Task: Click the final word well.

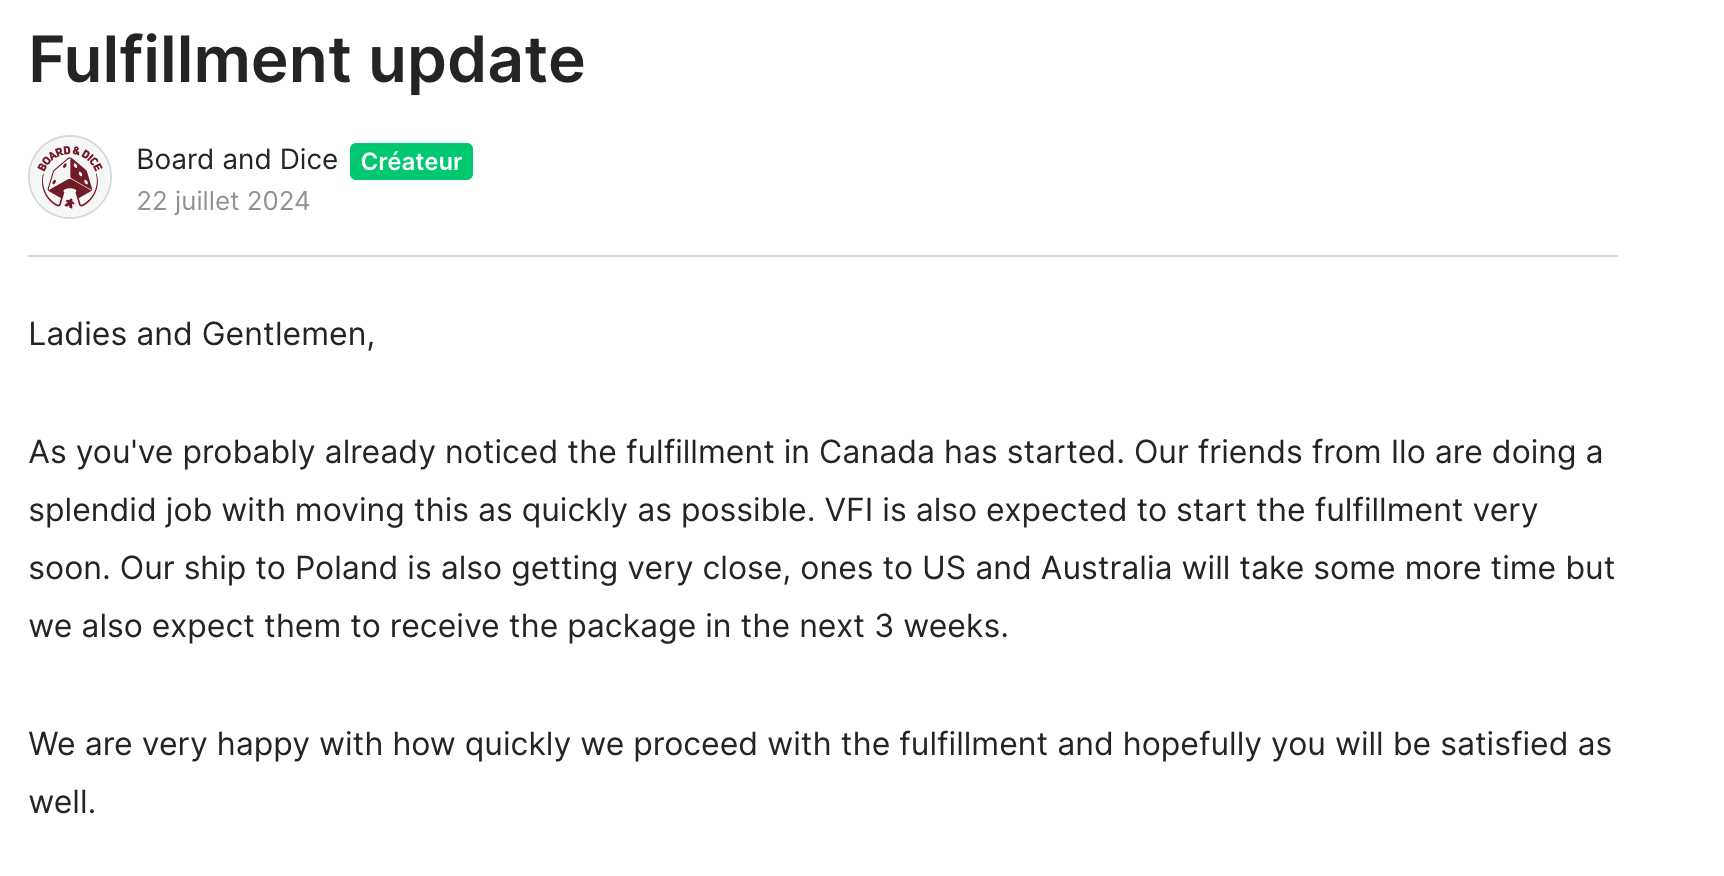Action: point(62,802)
